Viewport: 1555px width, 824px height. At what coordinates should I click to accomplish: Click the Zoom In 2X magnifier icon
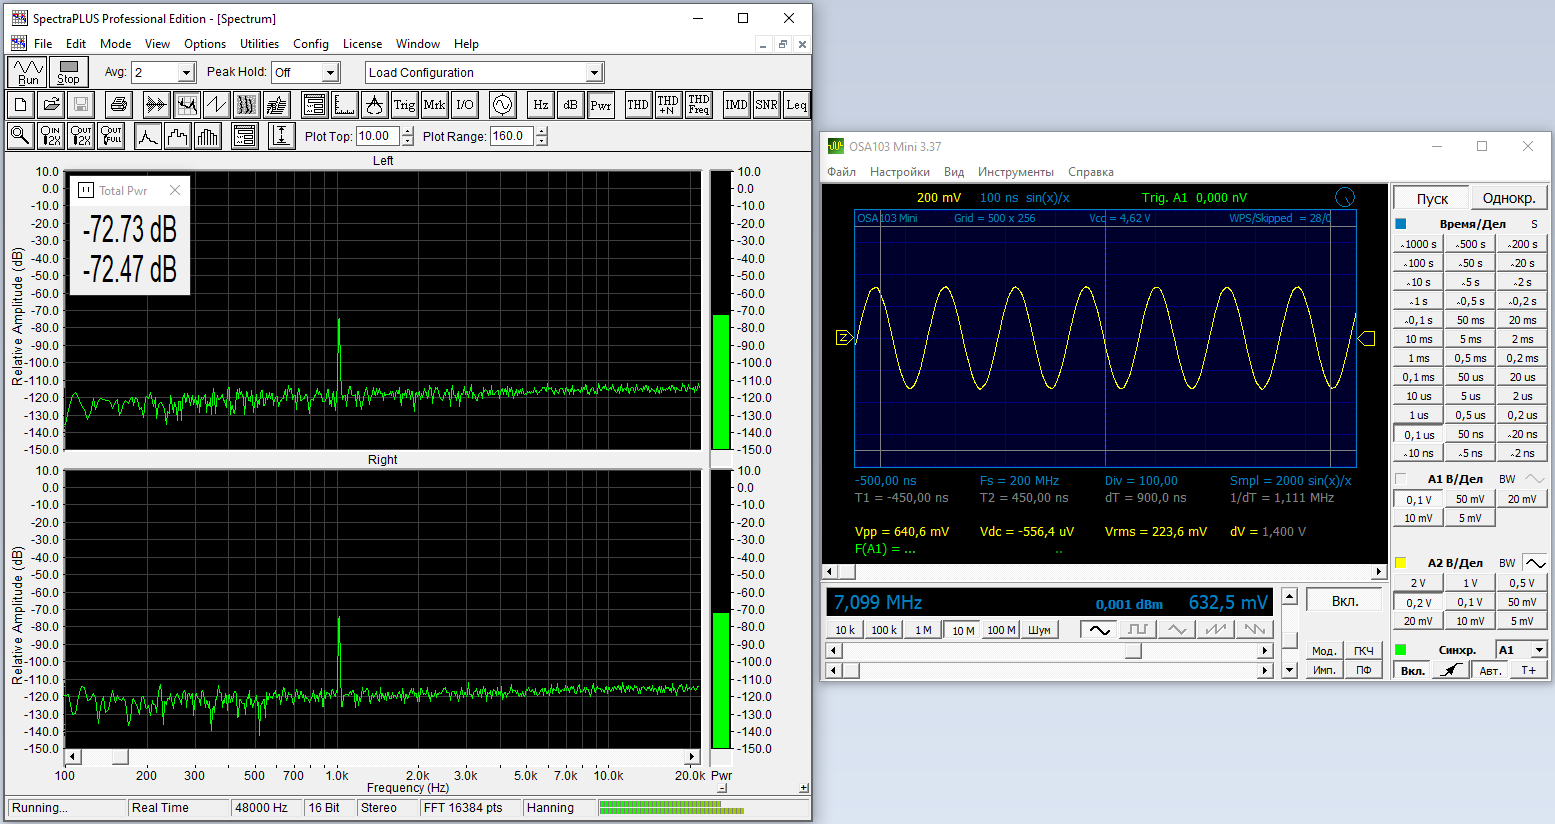(50, 136)
